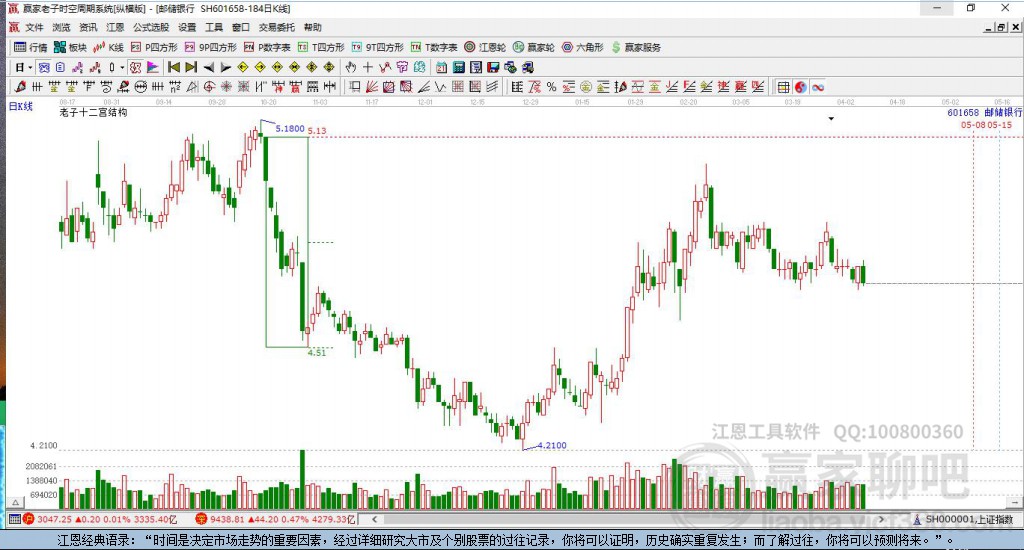Click the up-triangle button beside volume panel
This screenshot has height=550, width=1024.
click(x=16, y=502)
